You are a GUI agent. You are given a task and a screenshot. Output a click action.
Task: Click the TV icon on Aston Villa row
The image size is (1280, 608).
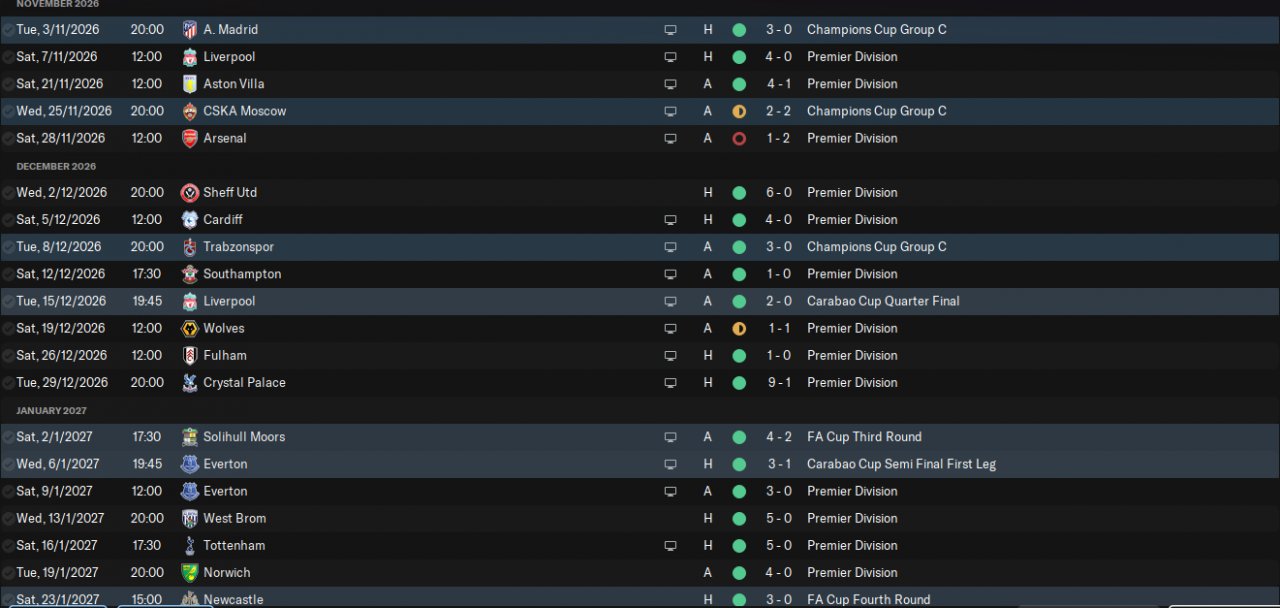[670, 84]
